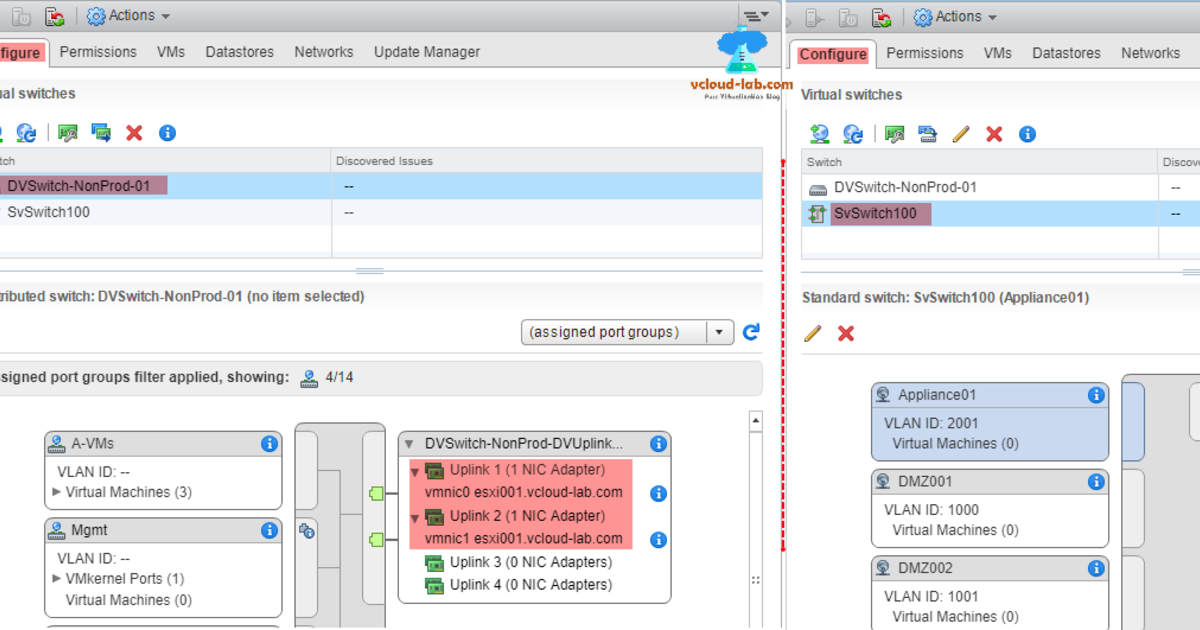Open the assigned port groups filter dropdown
This screenshot has width=1200, height=630.
(720, 332)
